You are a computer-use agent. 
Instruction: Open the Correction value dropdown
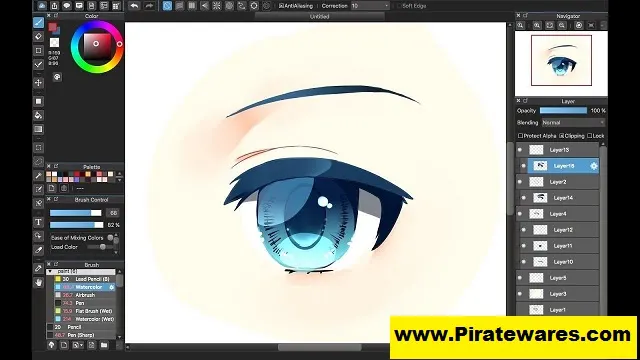[370, 6]
